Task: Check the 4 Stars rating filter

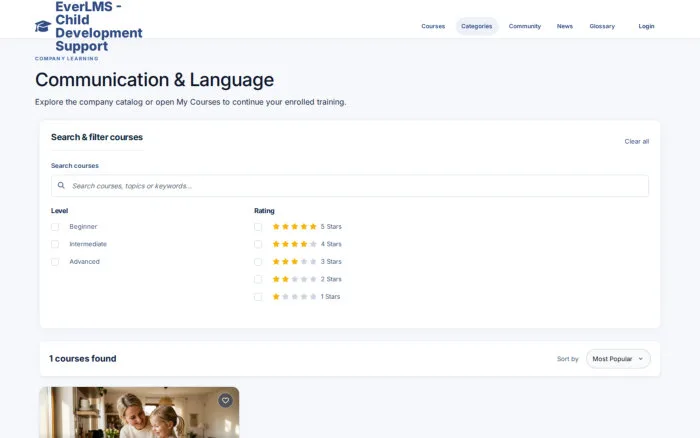Action: pyautogui.click(x=258, y=244)
